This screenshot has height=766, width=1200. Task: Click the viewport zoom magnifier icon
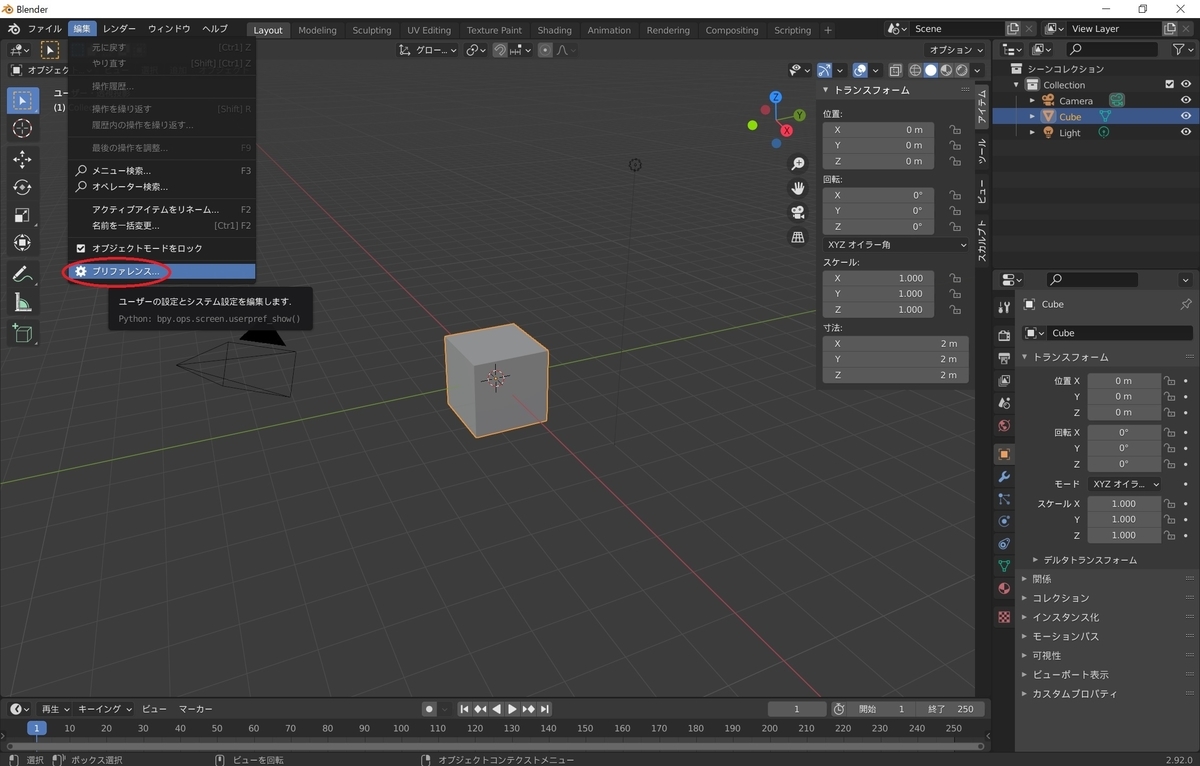798,163
